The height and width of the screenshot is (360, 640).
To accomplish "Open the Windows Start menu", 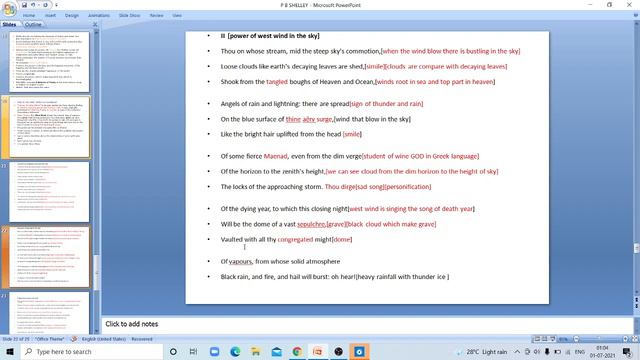I will pyautogui.click(x=10, y=351).
